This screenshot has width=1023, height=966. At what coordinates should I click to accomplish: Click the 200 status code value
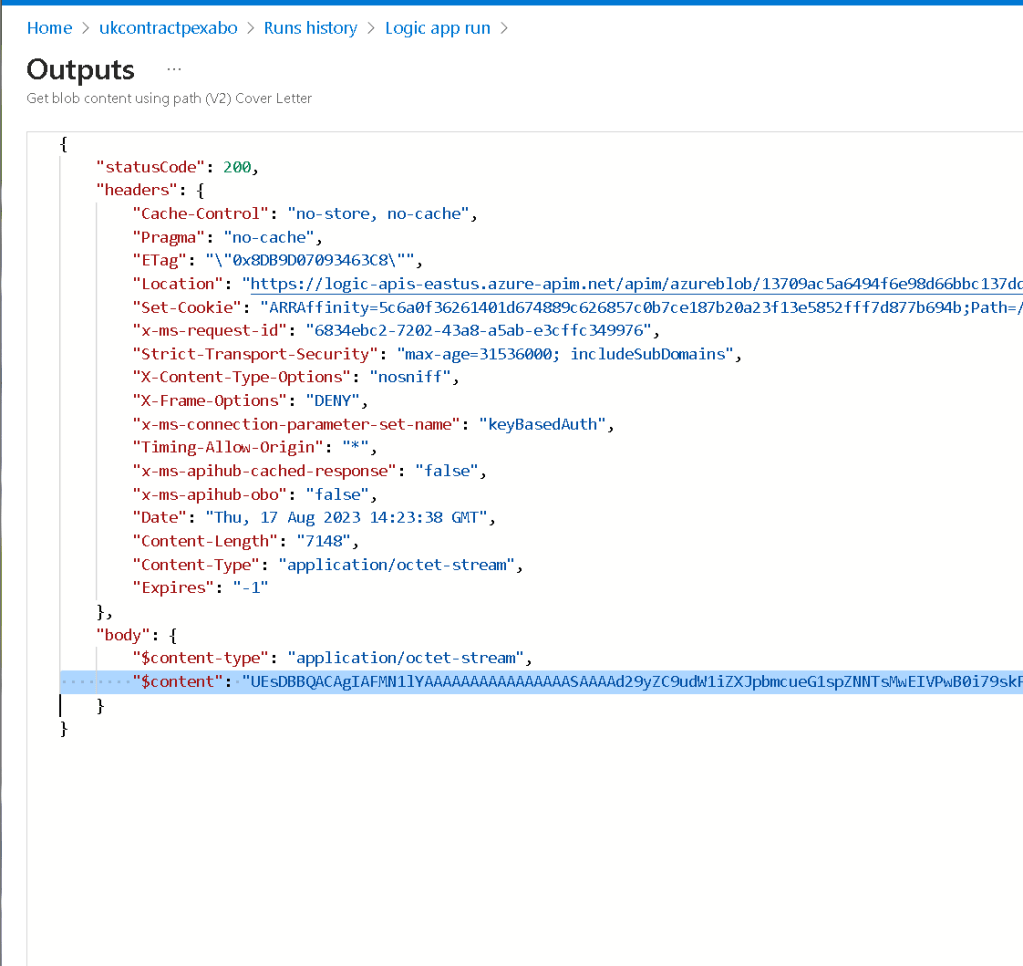[x=237, y=167]
